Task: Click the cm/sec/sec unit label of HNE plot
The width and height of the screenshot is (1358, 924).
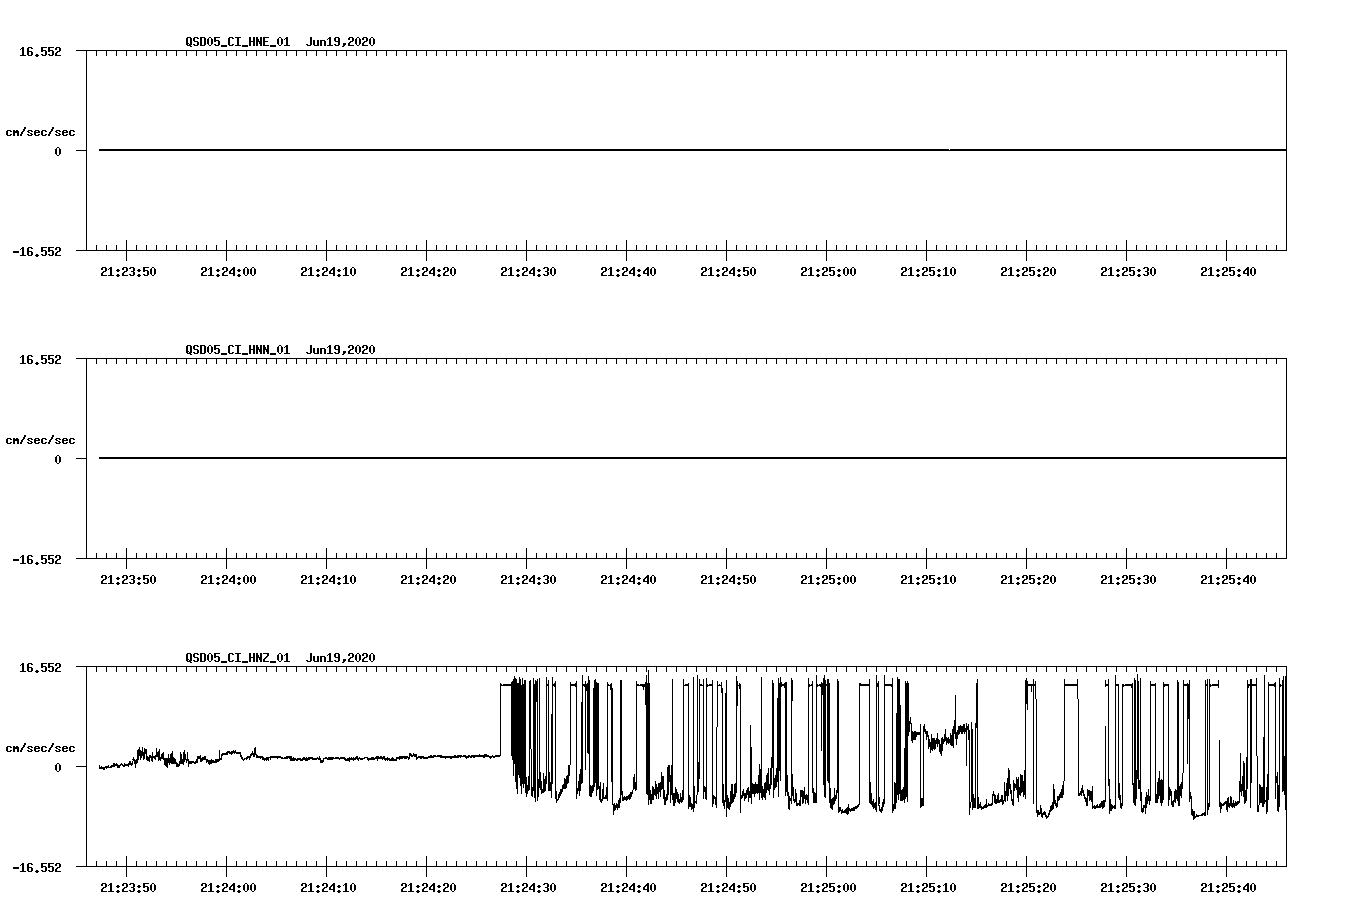Action: (x=40, y=132)
